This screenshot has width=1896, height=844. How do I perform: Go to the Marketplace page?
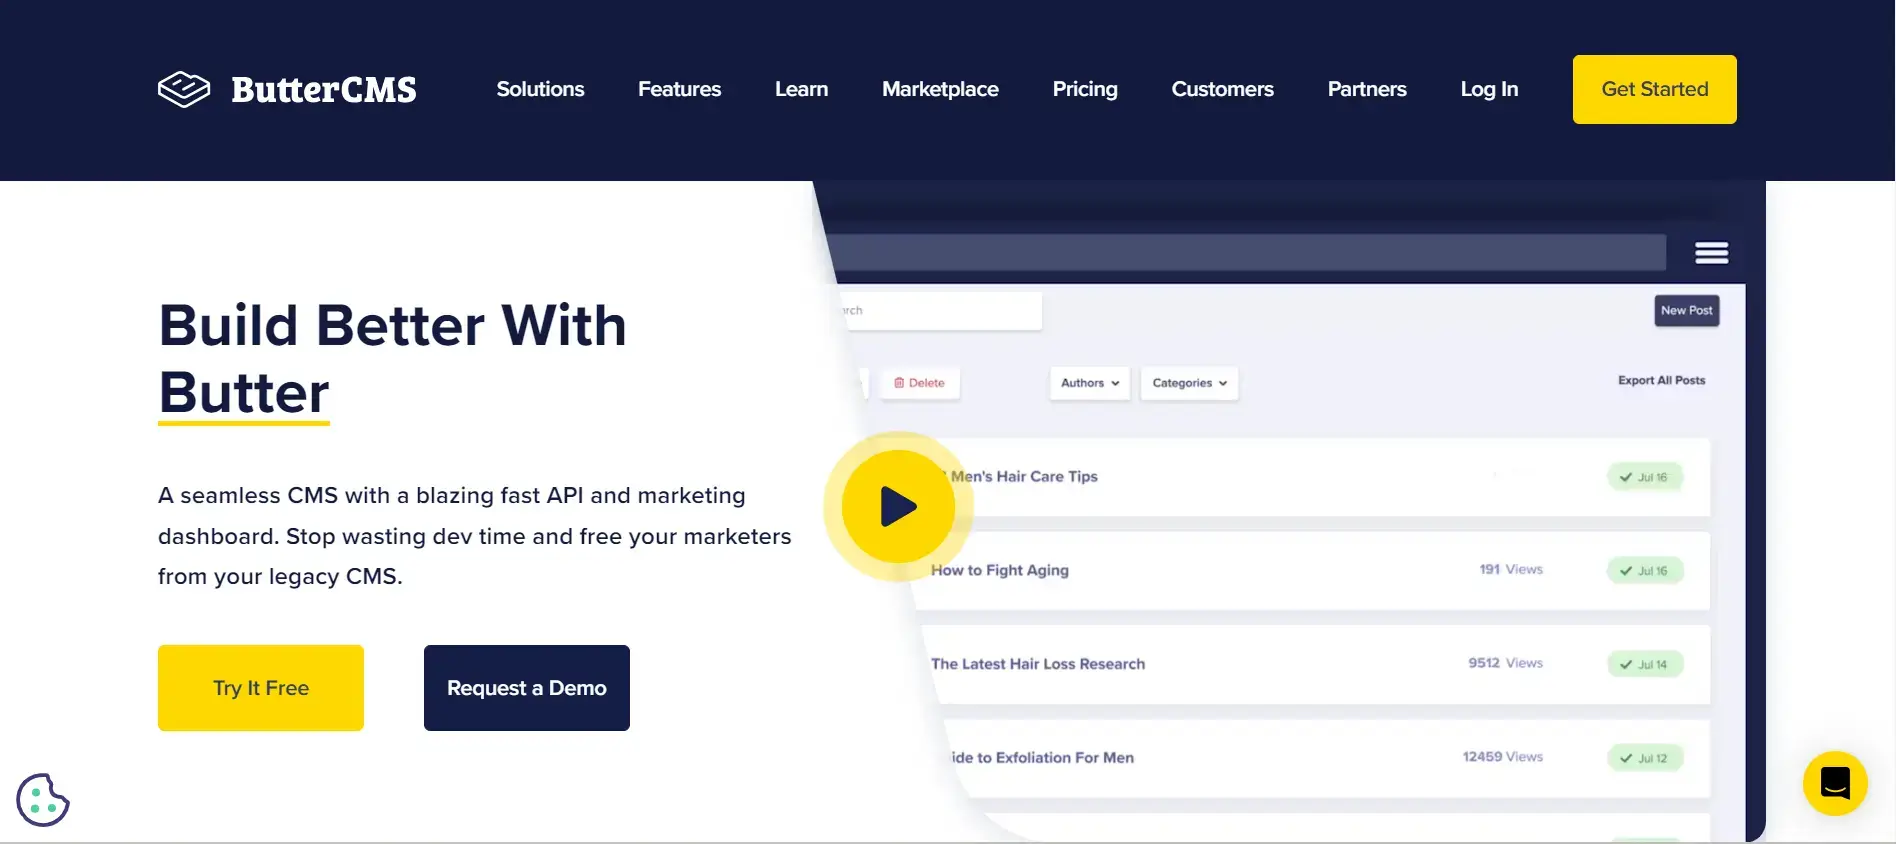coord(940,89)
